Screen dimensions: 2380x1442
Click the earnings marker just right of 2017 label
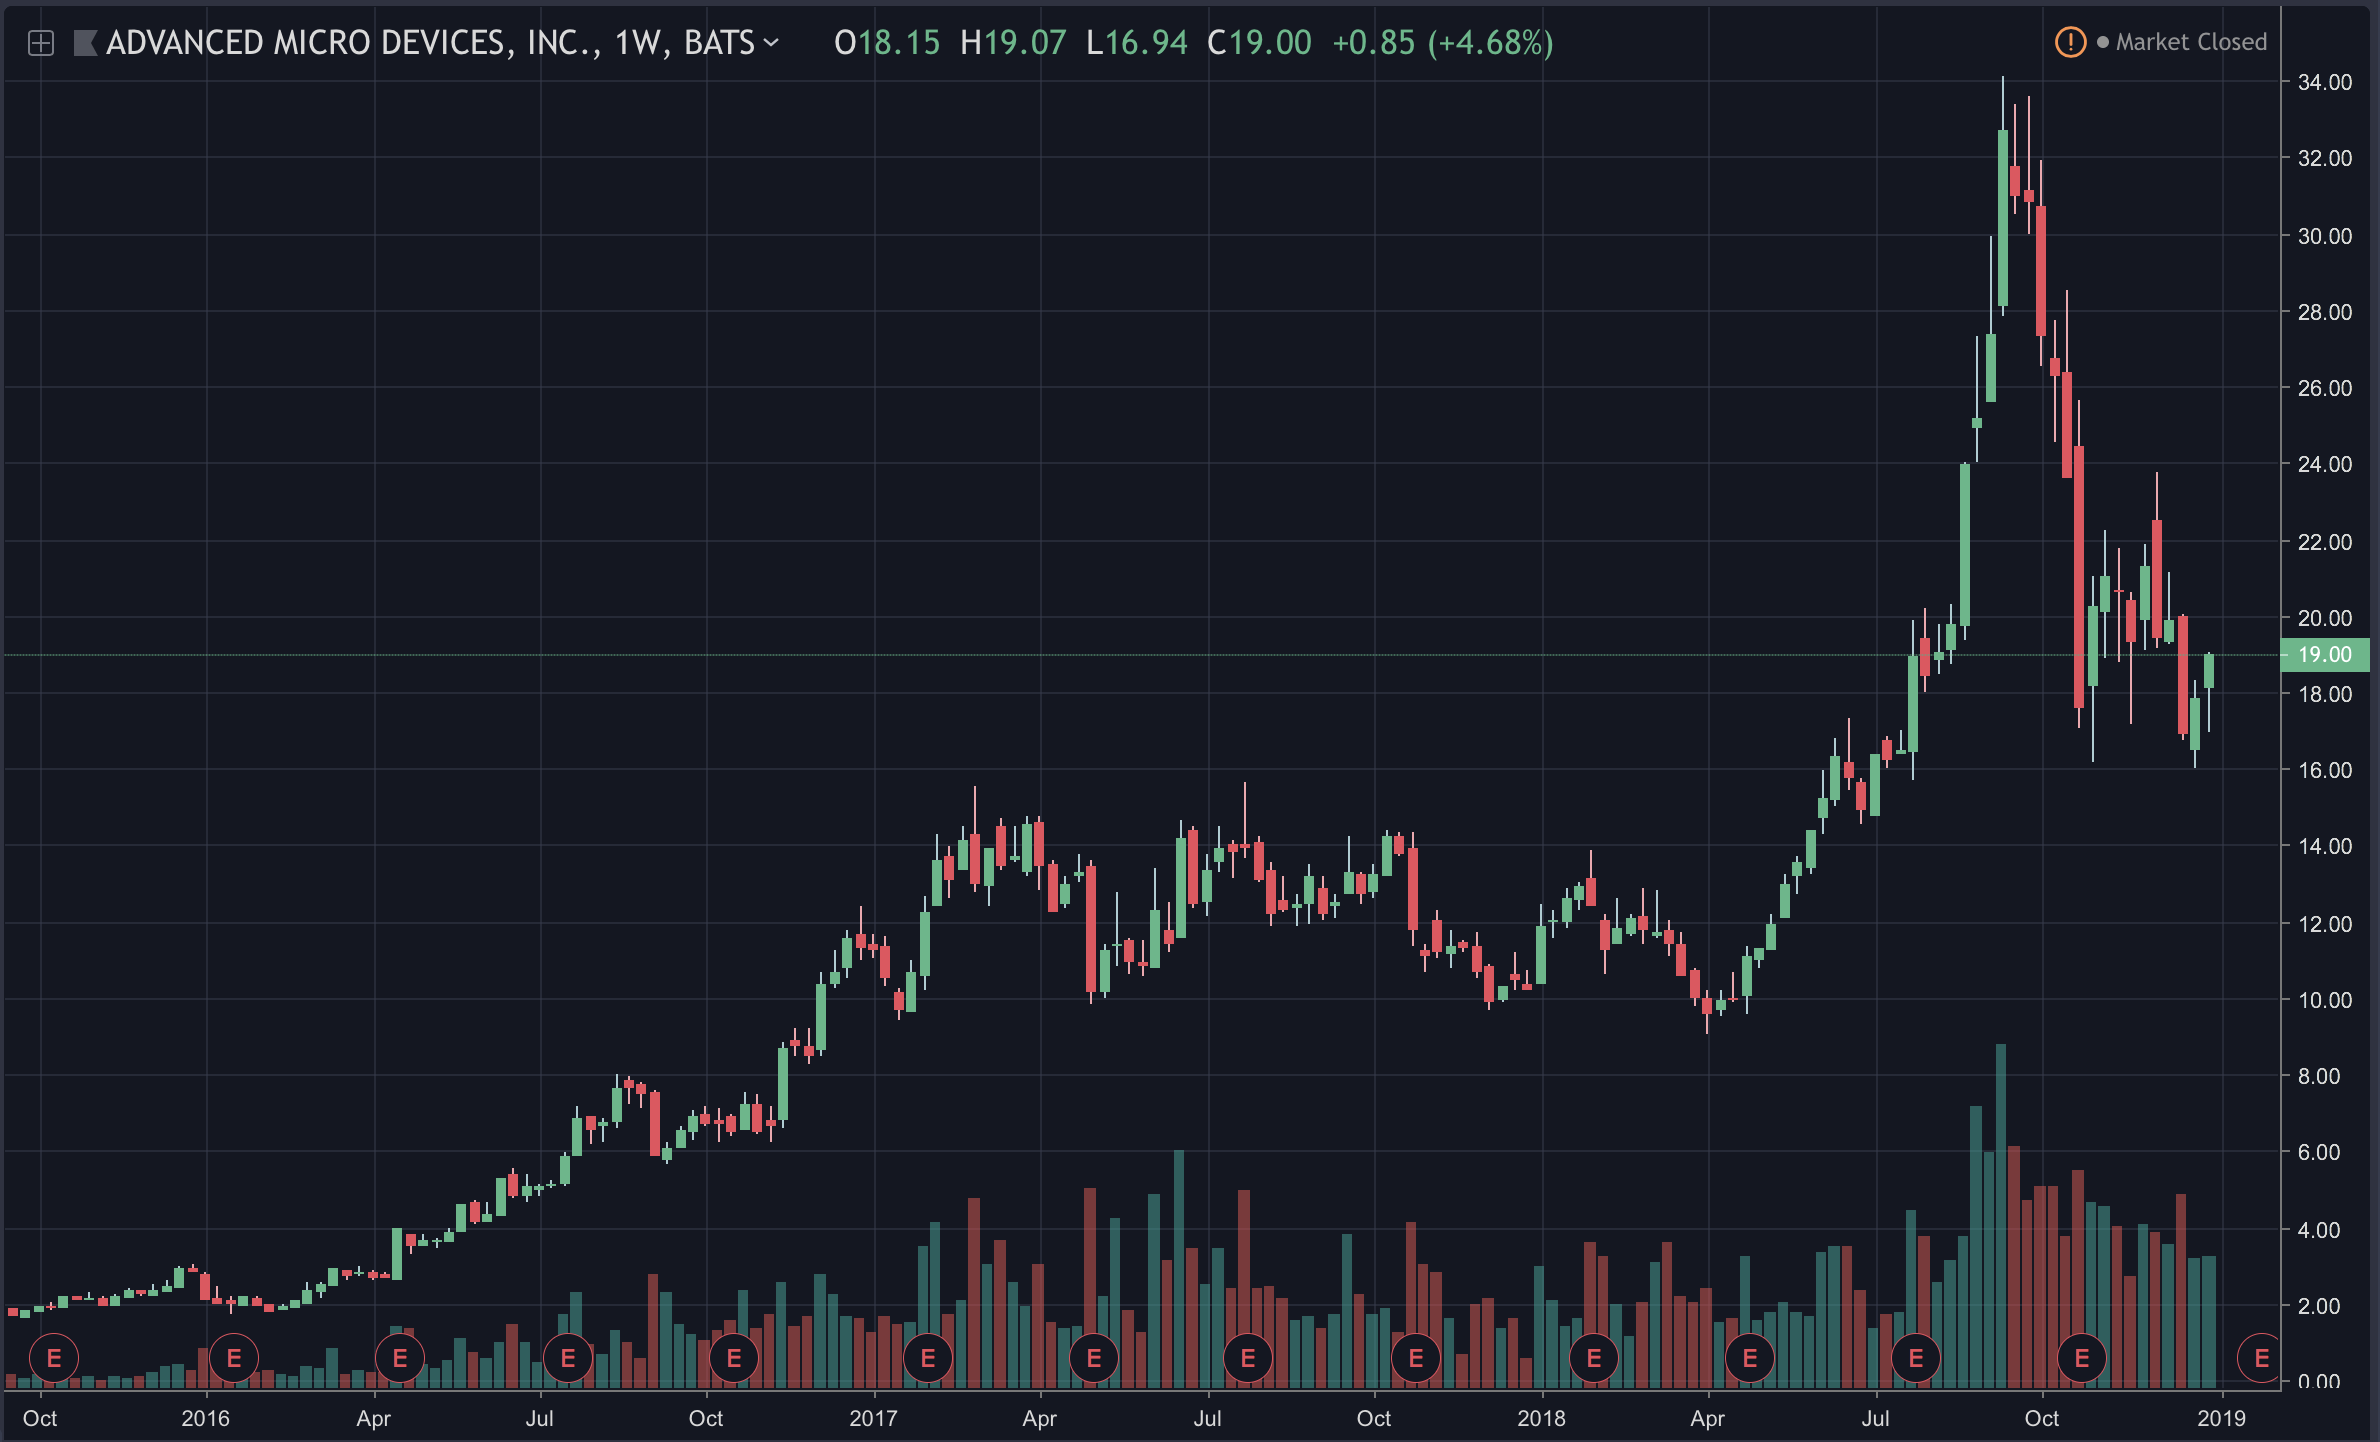tap(928, 1358)
